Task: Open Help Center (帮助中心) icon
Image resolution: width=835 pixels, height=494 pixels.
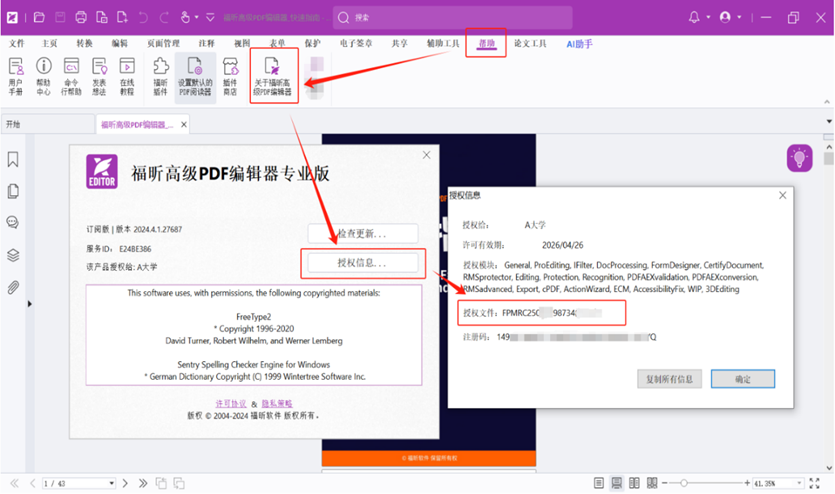Action: [43, 76]
